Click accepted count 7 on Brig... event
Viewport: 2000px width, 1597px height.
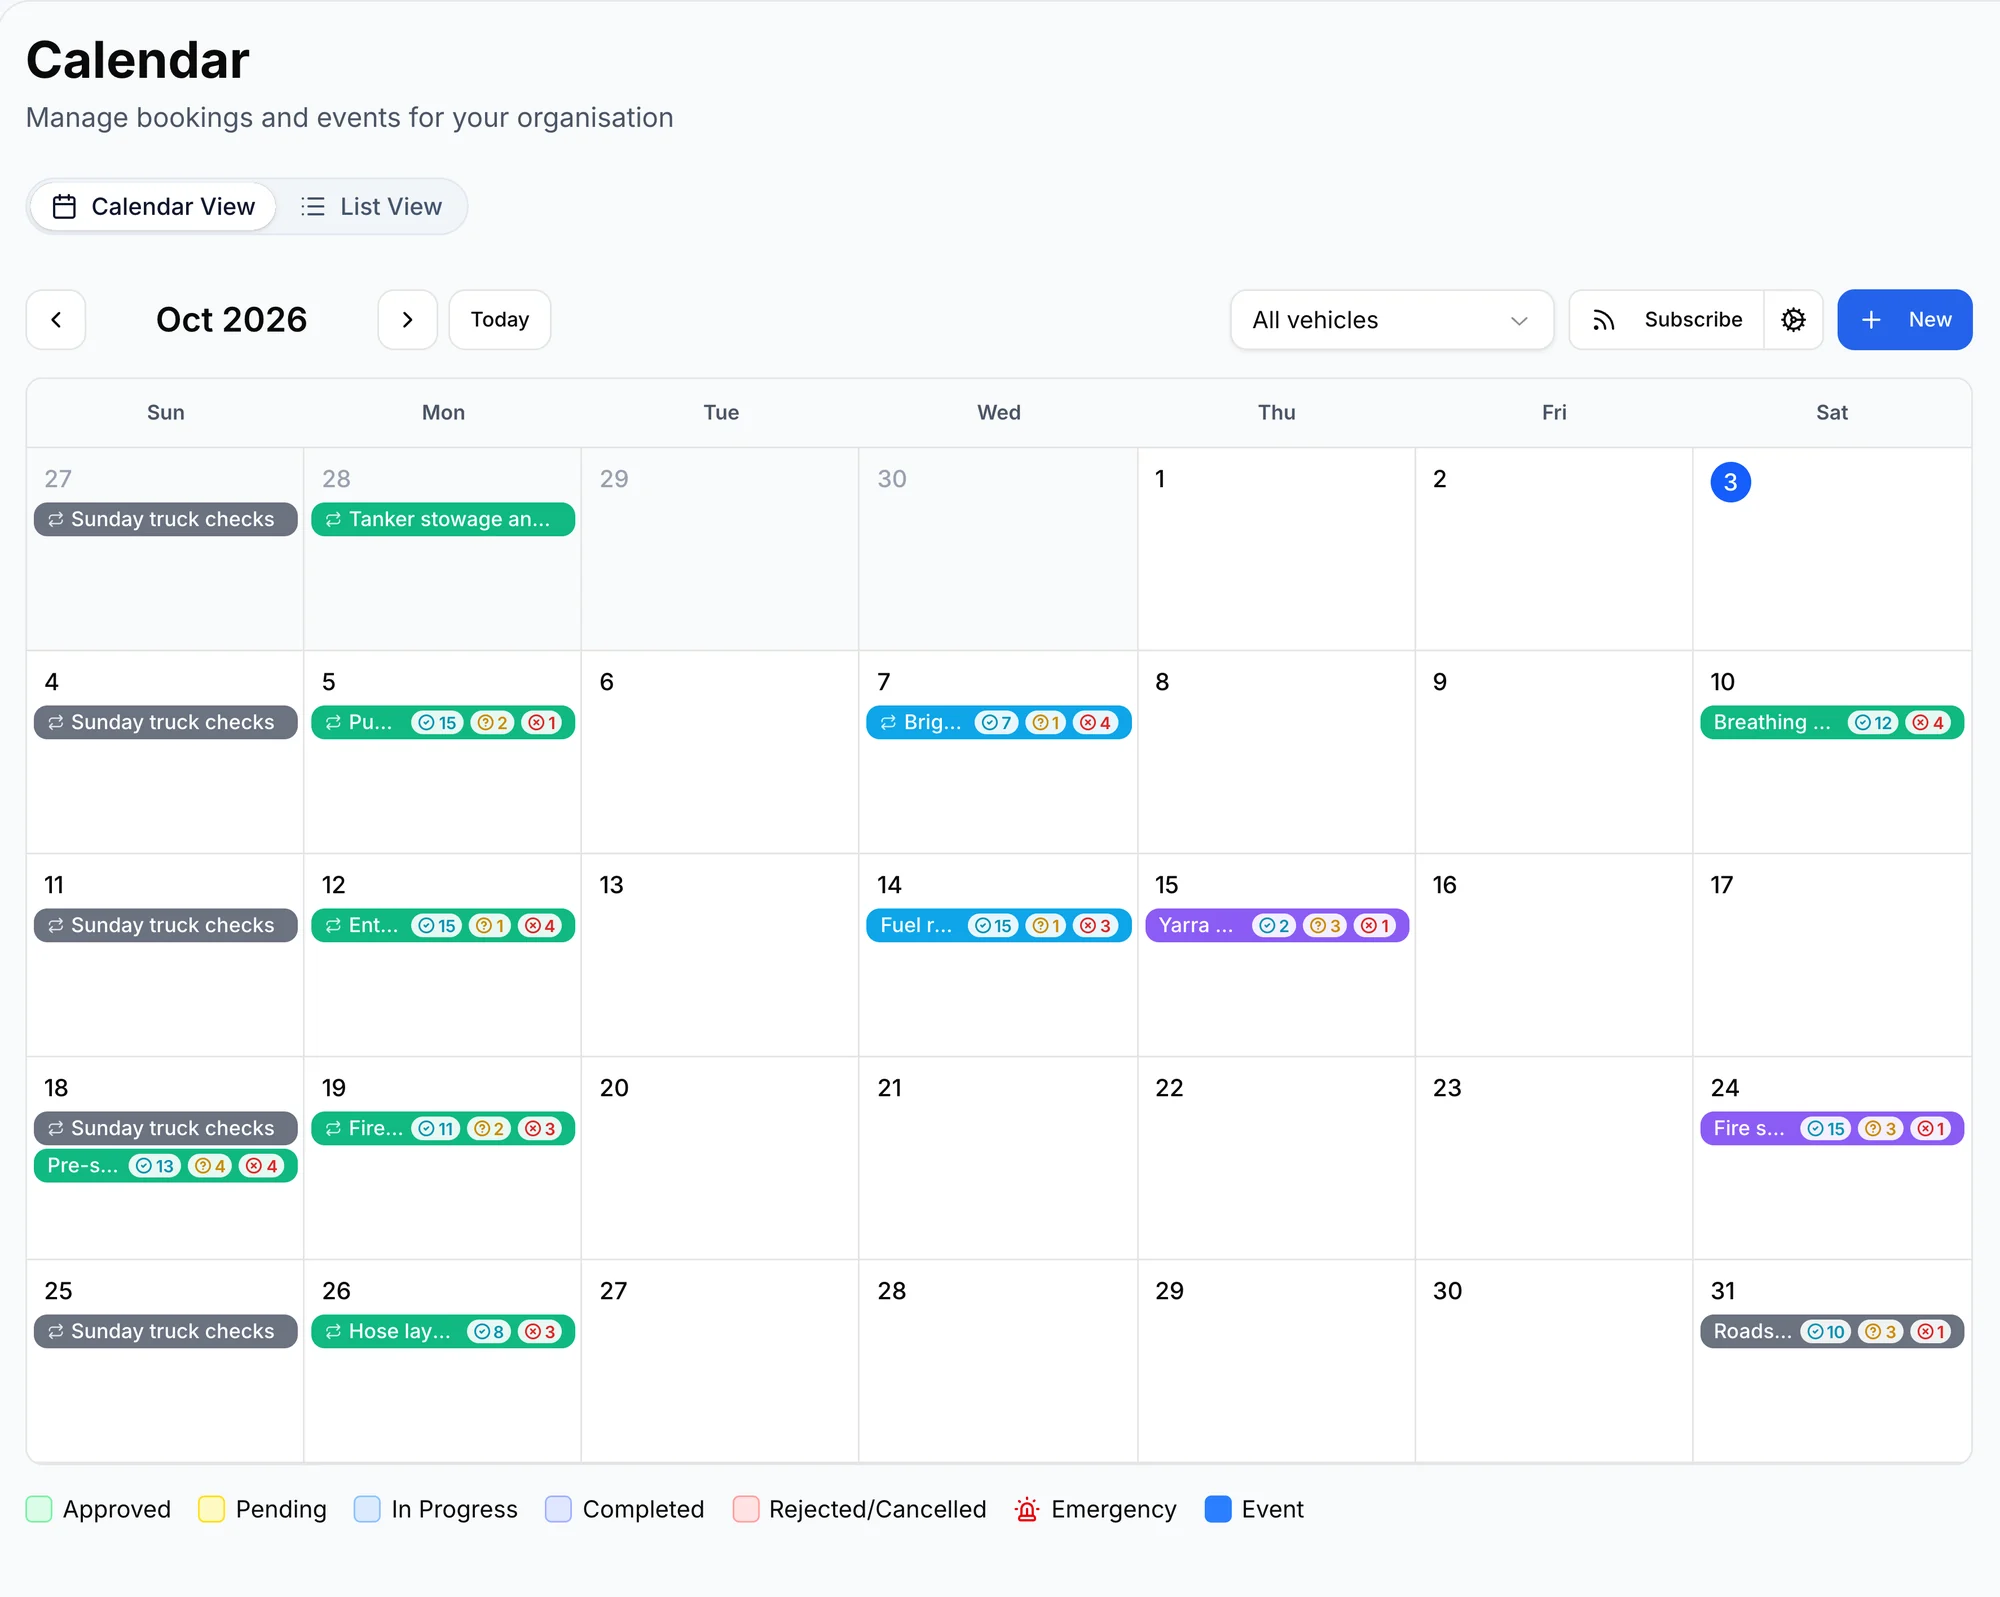click(x=996, y=723)
